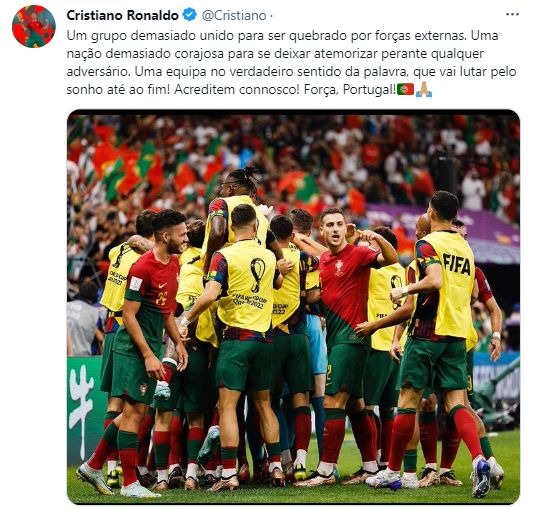Click the World Cup trophy logo on bib
Viewport: 535px width, 509px height.
point(258,275)
